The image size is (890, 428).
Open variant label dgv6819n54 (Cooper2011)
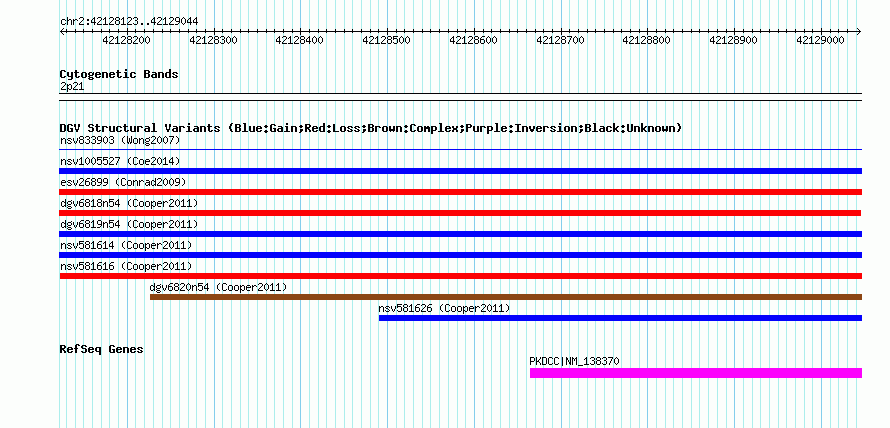pyautogui.click(x=129, y=224)
